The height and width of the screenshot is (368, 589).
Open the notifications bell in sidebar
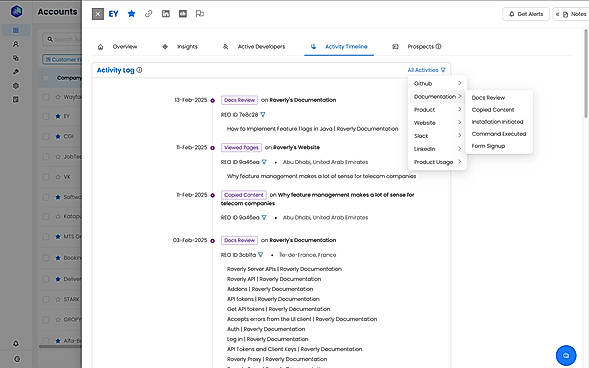coord(15,343)
